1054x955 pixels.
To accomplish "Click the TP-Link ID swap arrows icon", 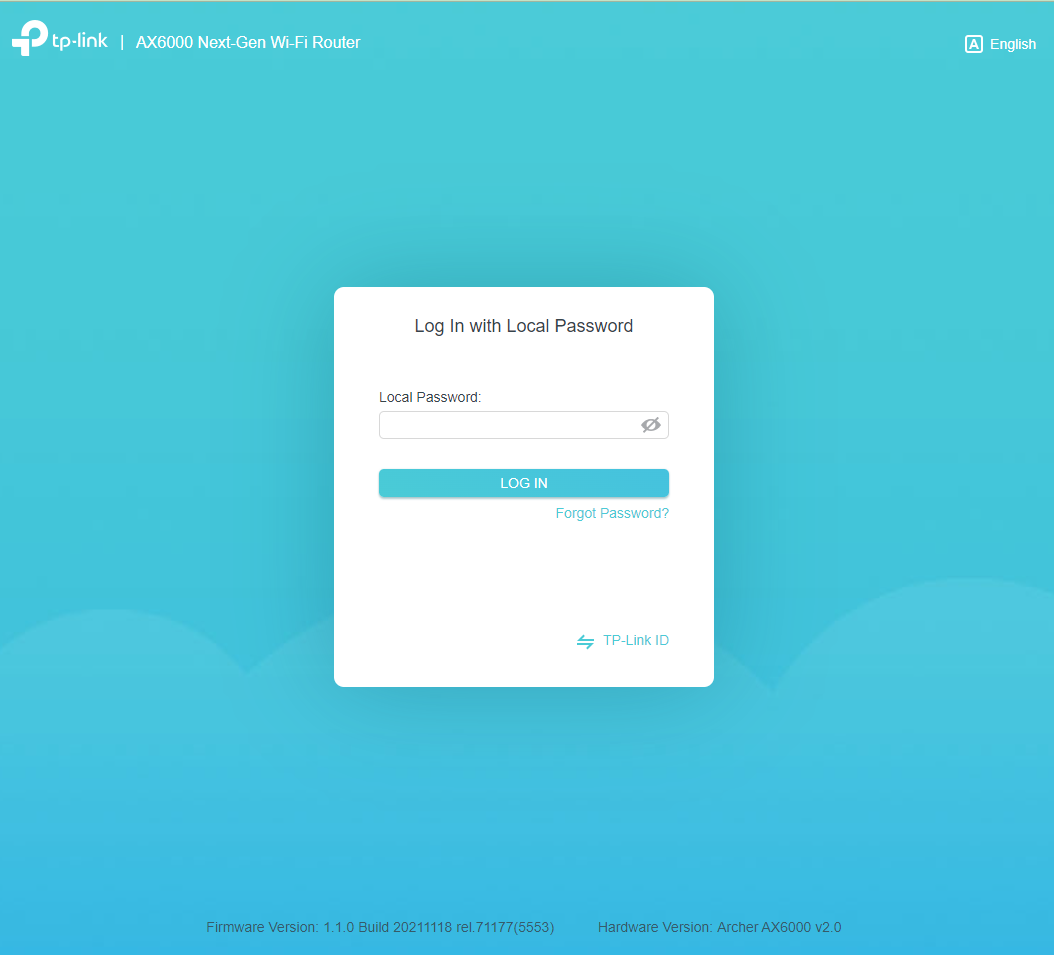I will [x=585, y=642].
